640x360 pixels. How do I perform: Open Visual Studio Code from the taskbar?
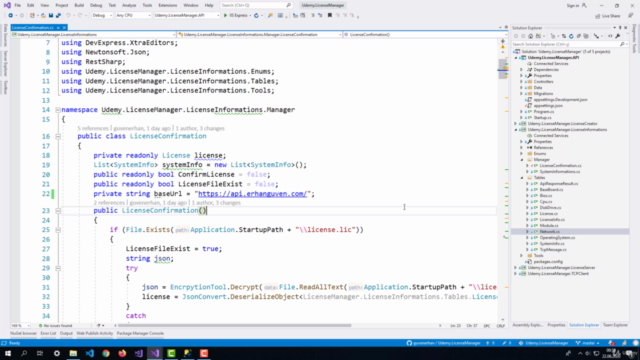click(x=89, y=353)
